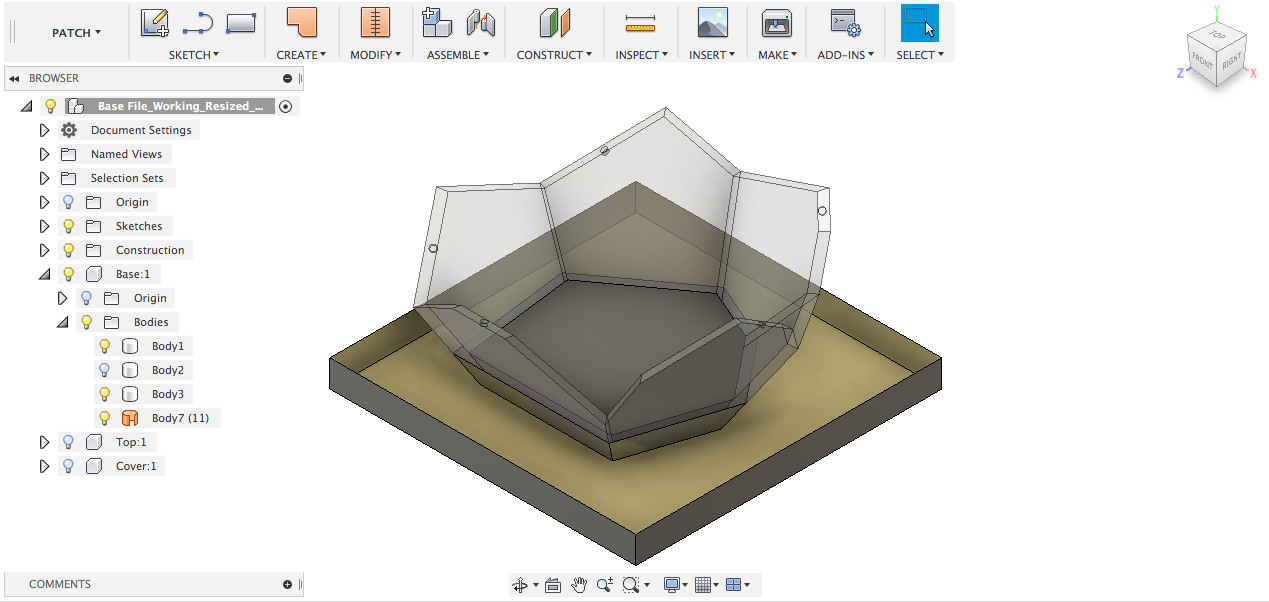Click the RIGHT face of the ViewCube

tap(1232, 59)
